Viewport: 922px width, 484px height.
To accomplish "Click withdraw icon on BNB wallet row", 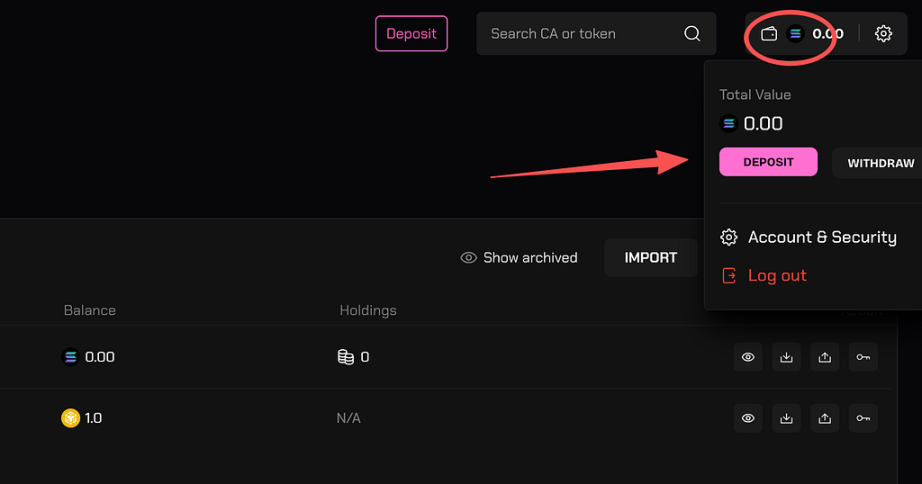I will tap(825, 418).
